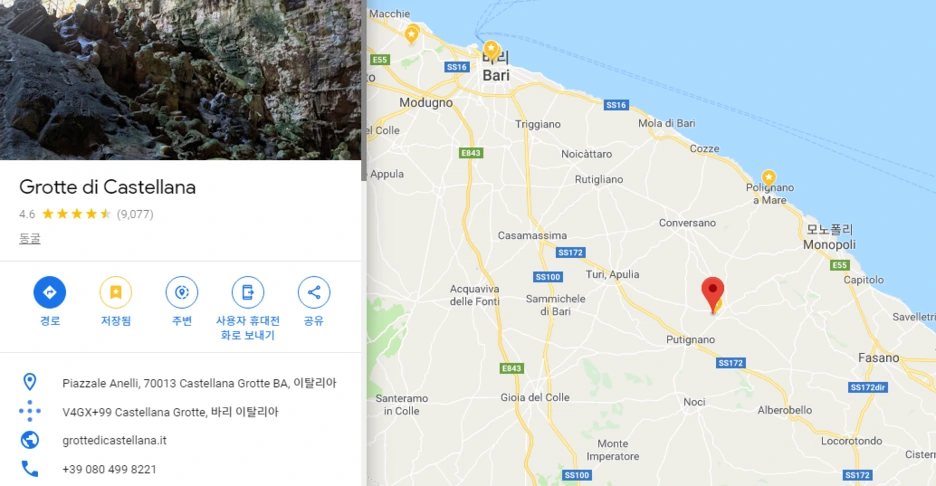Select the starred place at Polignano a Mare
This screenshot has width=936, height=486.
(768, 178)
